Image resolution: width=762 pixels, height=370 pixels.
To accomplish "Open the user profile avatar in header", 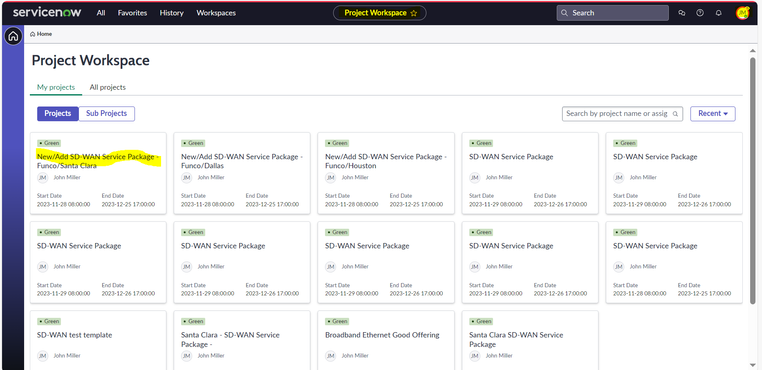I will tap(742, 13).
